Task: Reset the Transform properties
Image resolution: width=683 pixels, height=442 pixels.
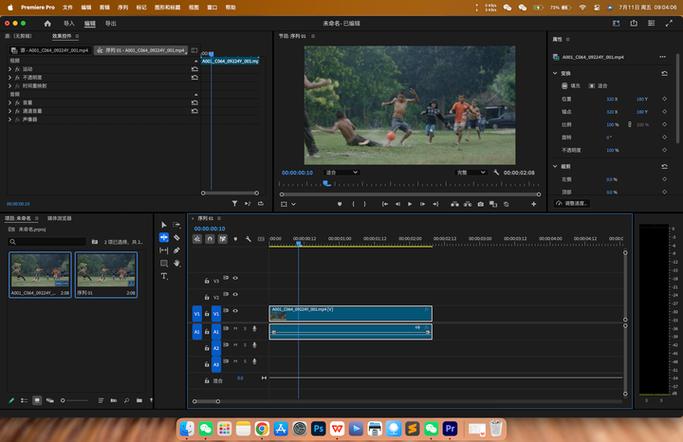Action: point(664,74)
